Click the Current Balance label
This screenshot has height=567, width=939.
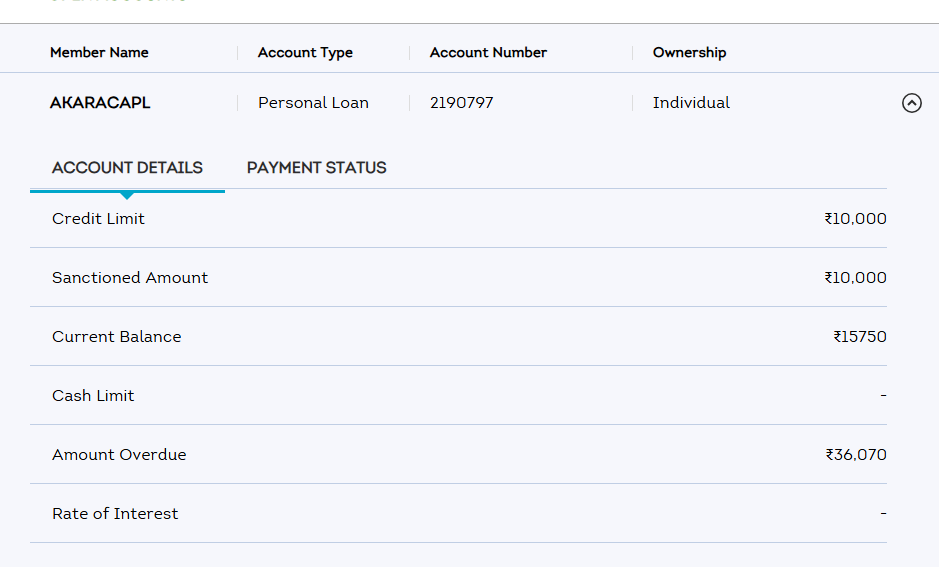pos(117,336)
